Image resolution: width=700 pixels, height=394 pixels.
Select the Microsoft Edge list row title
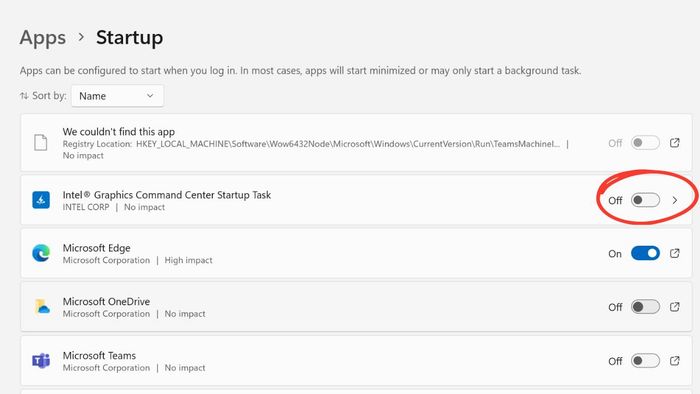coord(96,248)
